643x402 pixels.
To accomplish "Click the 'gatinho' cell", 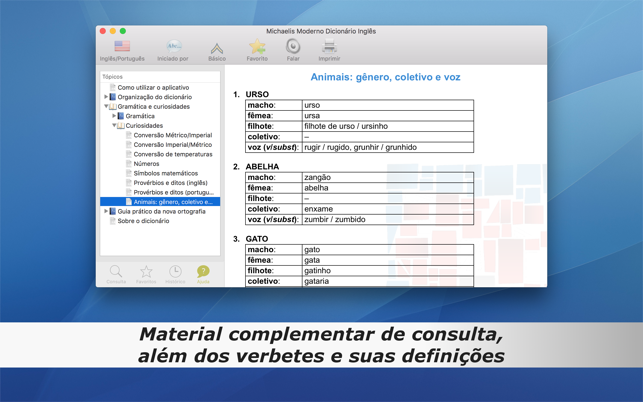I will click(388, 271).
